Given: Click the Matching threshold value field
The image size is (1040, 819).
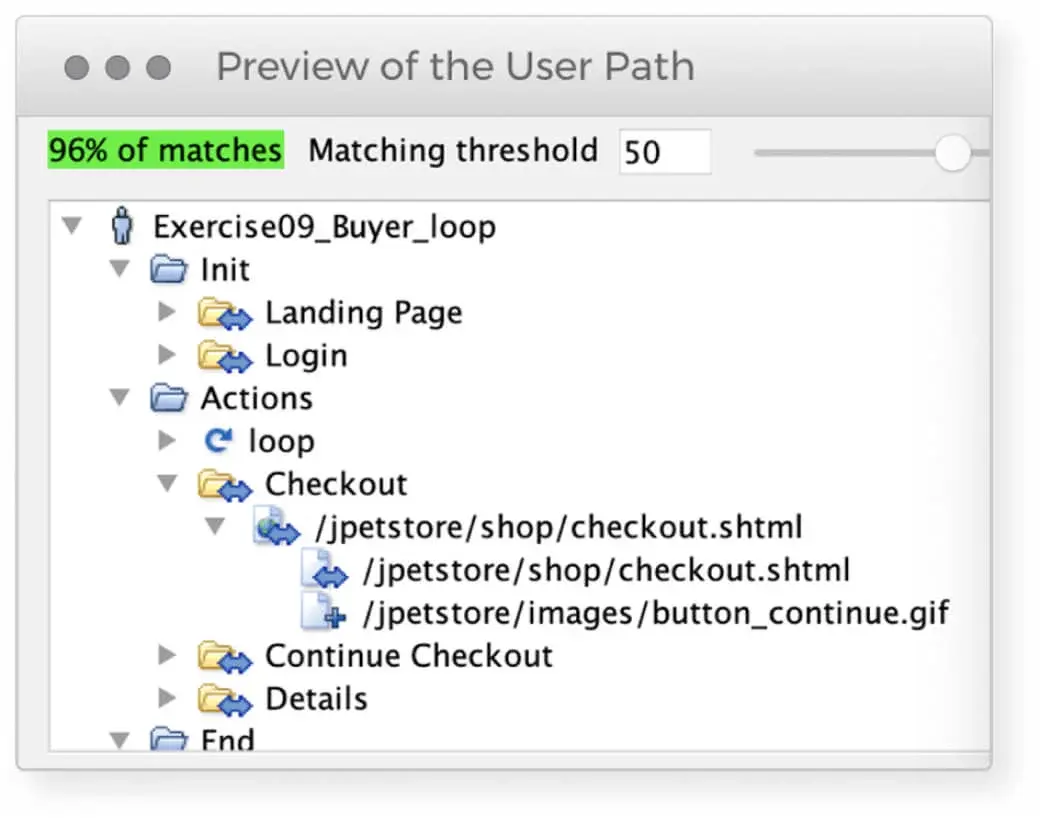Looking at the screenshot, I should click(664, 152).
